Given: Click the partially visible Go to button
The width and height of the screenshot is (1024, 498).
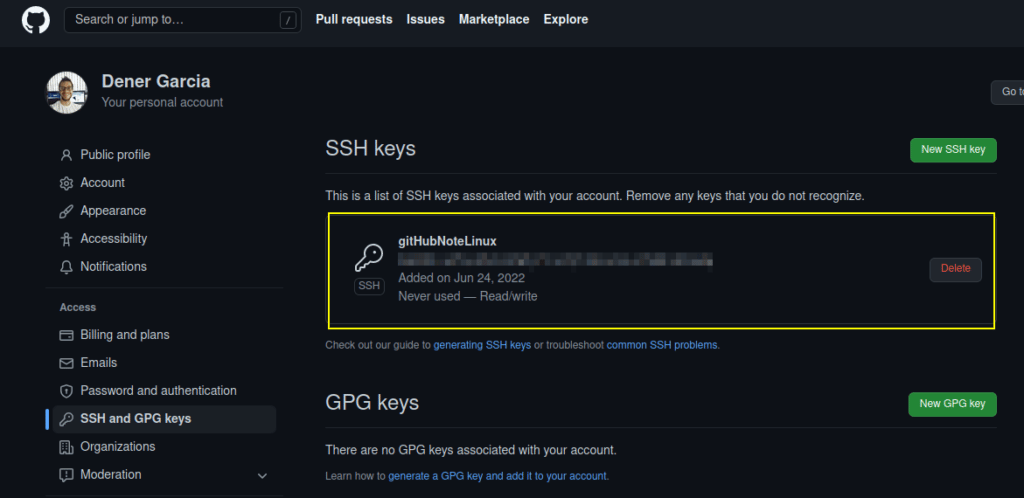Looking at the screenshot, I should (1008, 92).
